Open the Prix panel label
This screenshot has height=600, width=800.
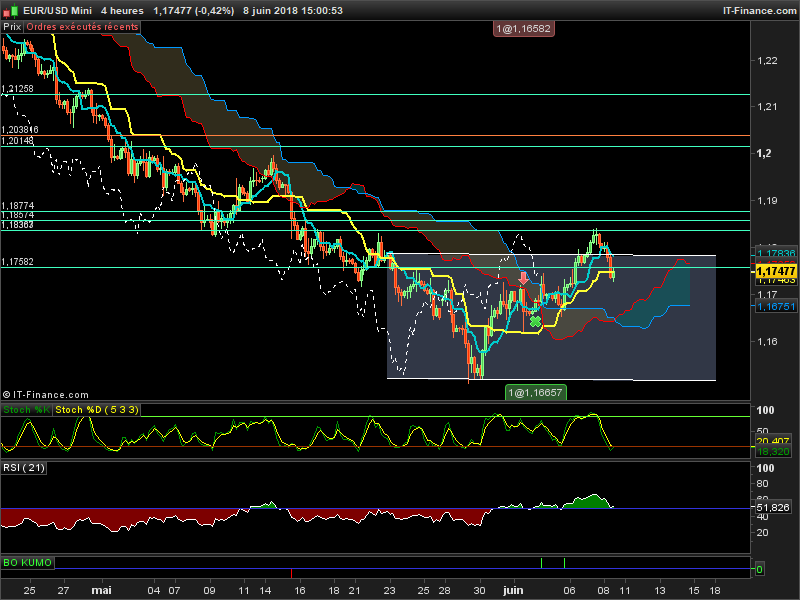pyautogui.click(x=12, y=27)
